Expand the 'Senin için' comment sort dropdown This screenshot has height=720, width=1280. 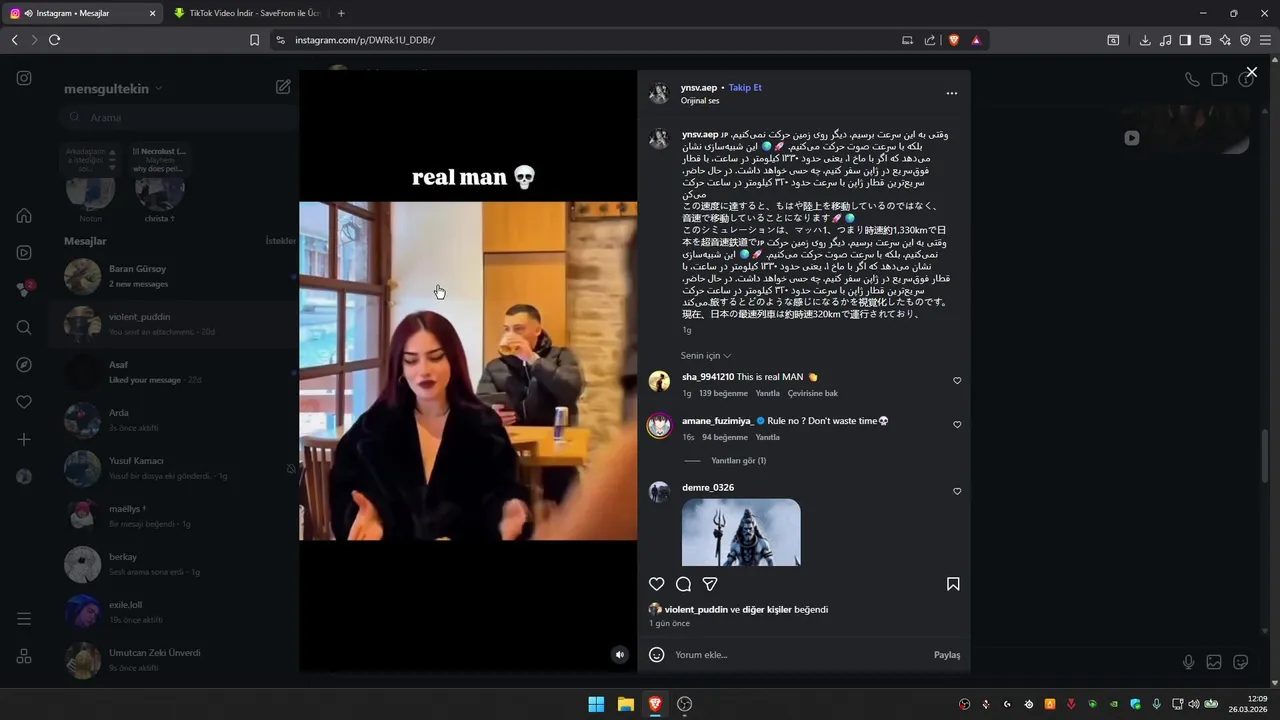coord(706,356)
